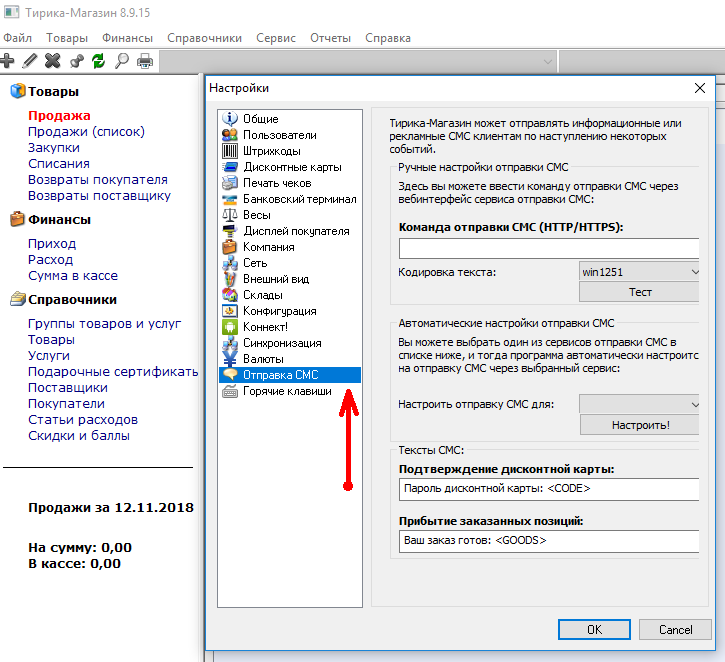Select Внешний вид icon
The image size is (725, 662).
[230, 279]
